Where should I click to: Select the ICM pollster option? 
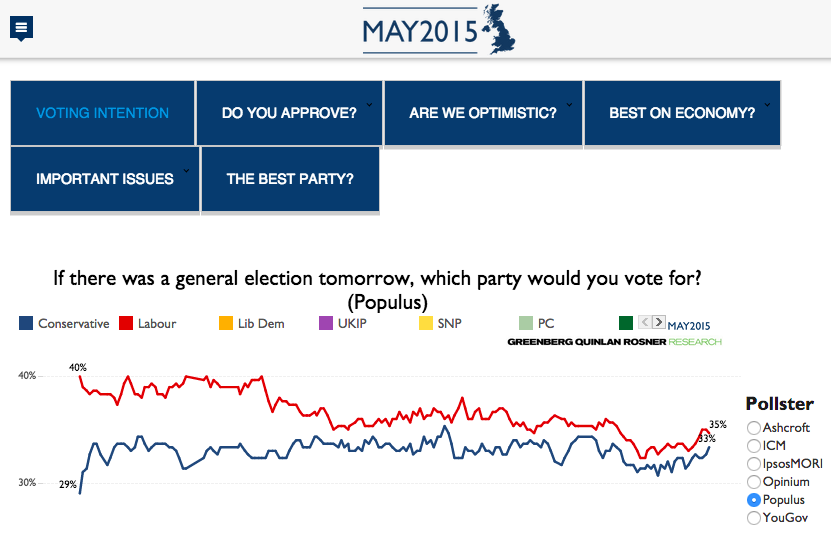coord(754,446)
